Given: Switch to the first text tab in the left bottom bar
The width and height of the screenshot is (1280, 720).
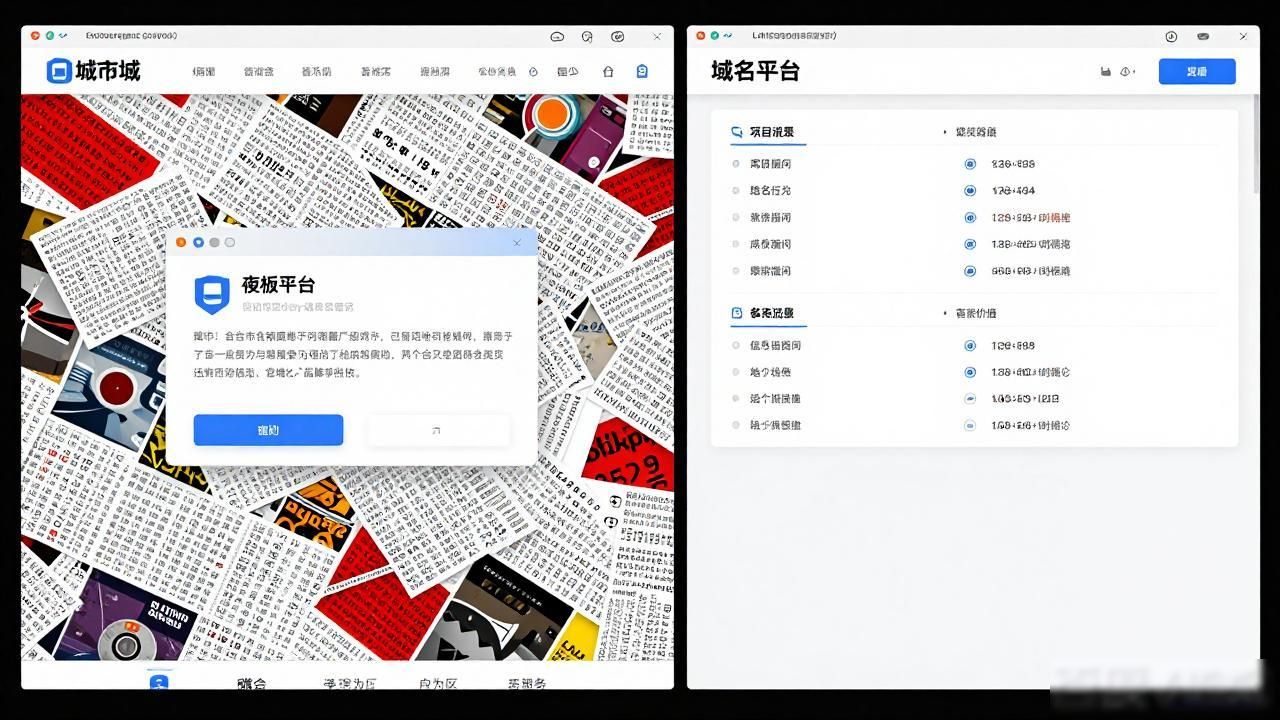Looking at the screenshot, I should (x=252, y=684).
